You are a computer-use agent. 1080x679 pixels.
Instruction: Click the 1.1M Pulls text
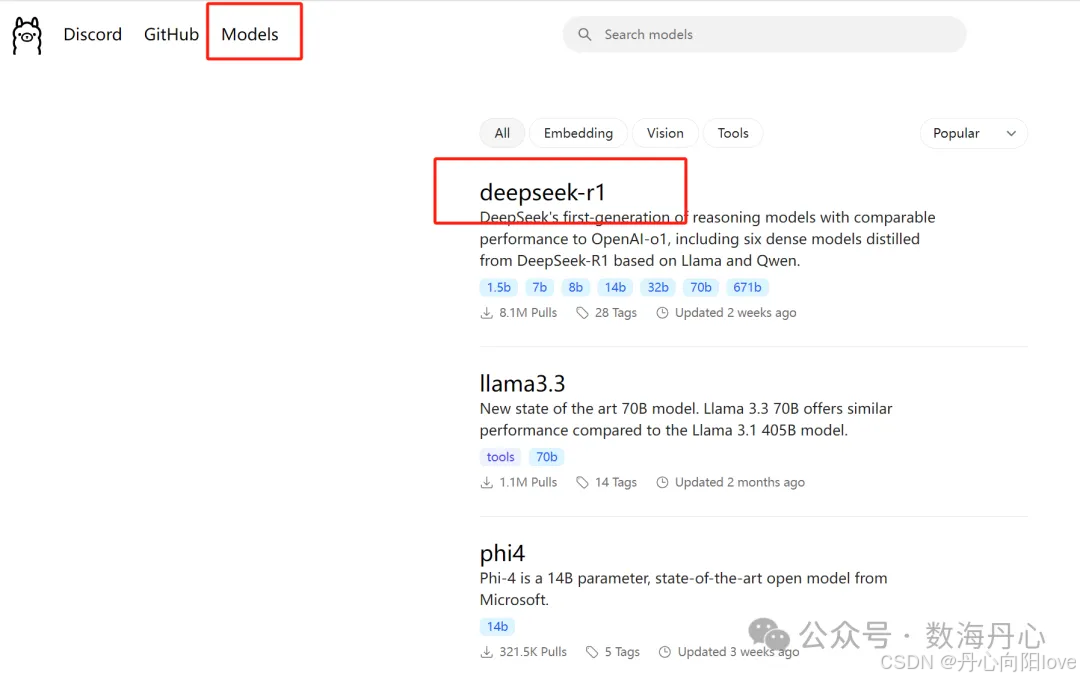(528, 482)
